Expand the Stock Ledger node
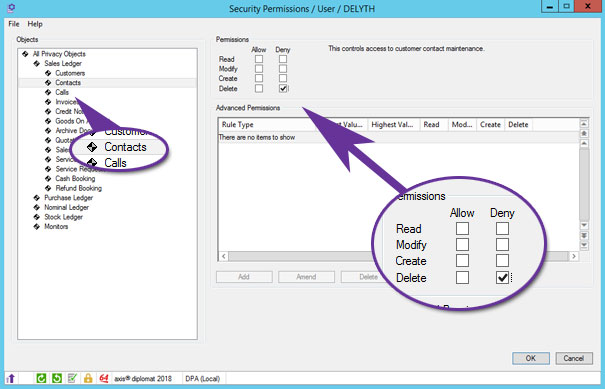Viewport: 605px width, 389px height. [x=37, y=217]
